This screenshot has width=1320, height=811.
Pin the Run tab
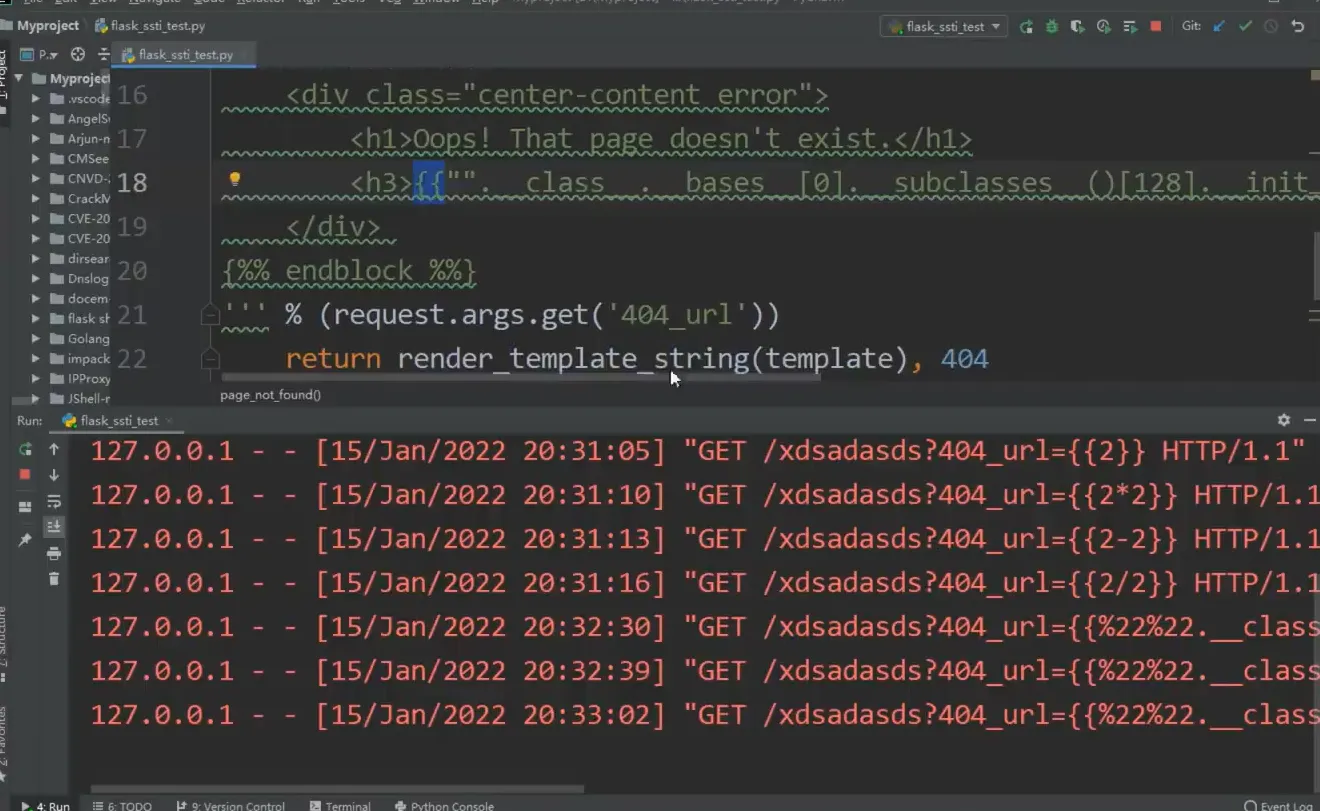point(26,540)
